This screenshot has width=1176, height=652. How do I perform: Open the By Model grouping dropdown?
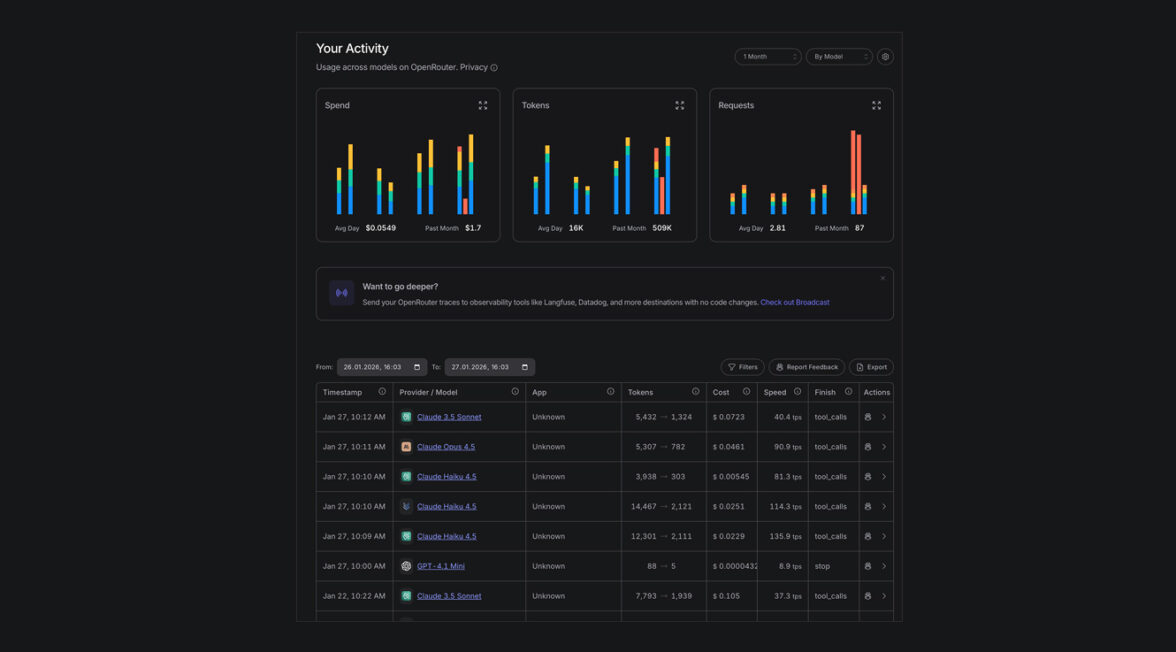(838, 57)
